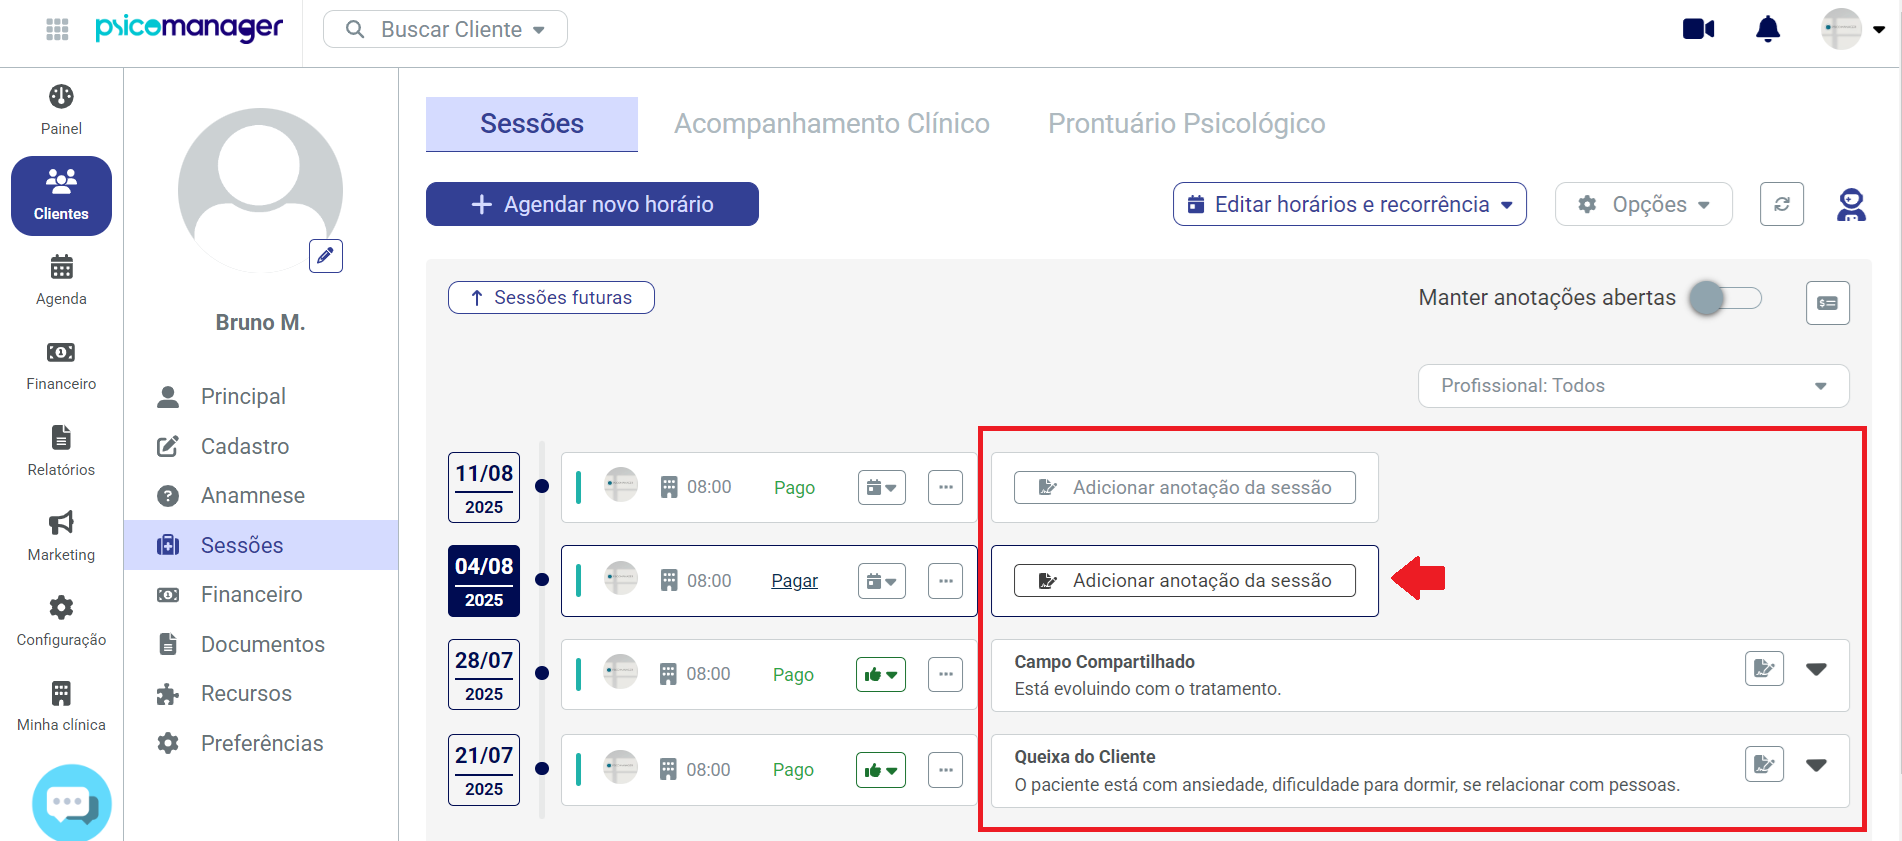Screen dimensions: 1902x841
Task: Open more options on 11/08 session
Action: click(945, 488)
